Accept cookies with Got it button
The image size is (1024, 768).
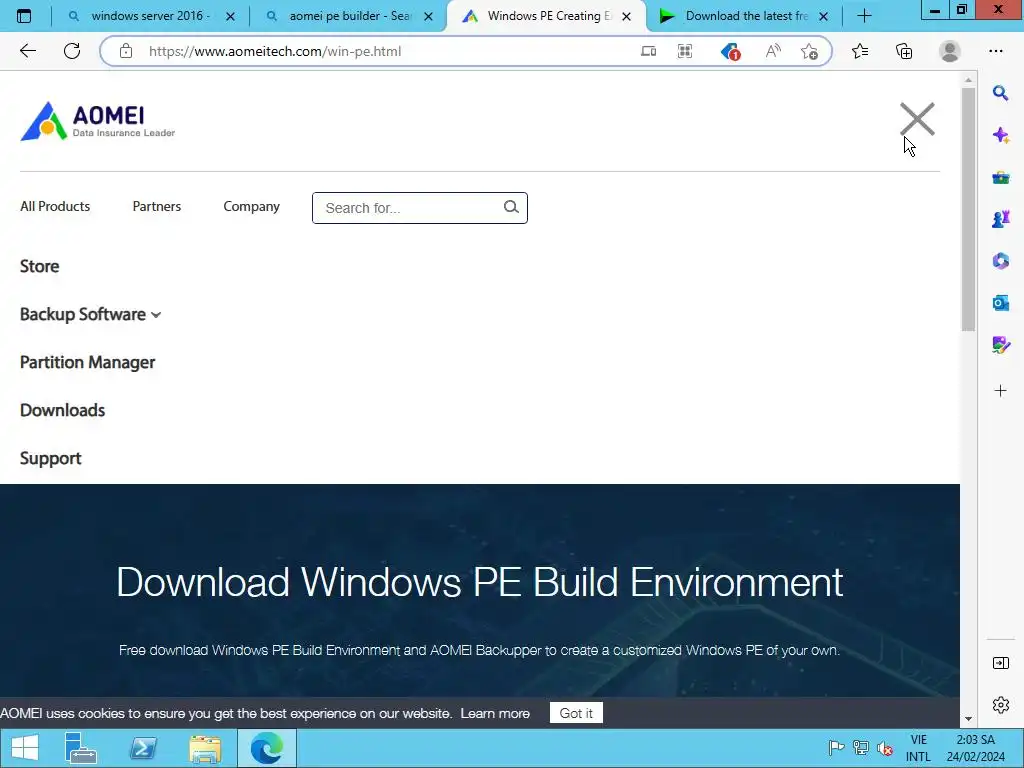pos(576,713)
